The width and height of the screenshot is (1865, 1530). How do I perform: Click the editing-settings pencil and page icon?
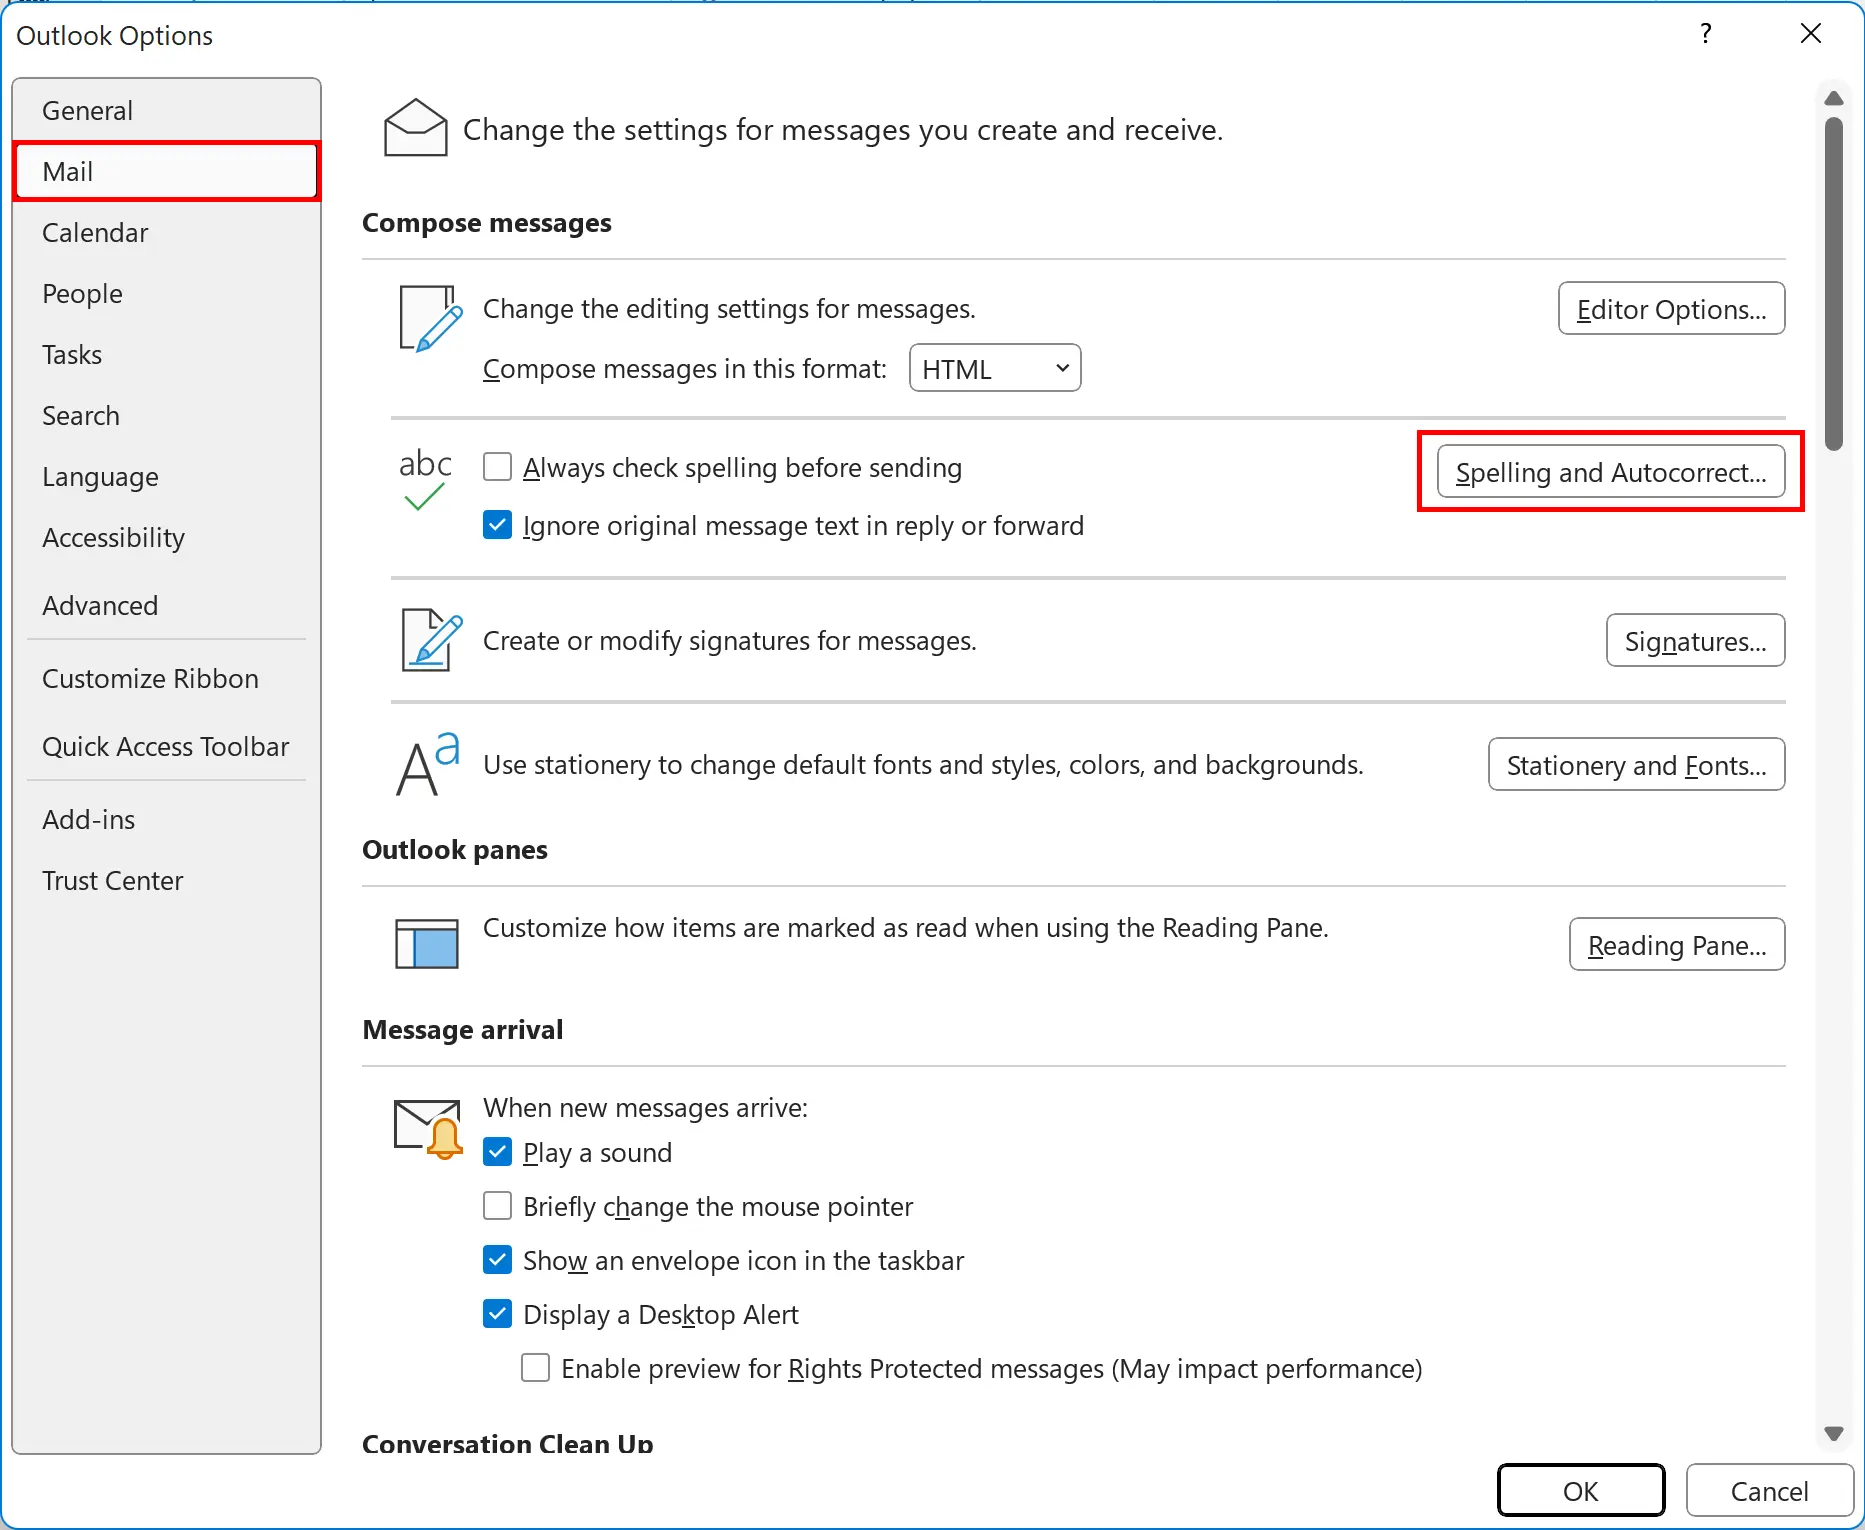tap(430, 318)
